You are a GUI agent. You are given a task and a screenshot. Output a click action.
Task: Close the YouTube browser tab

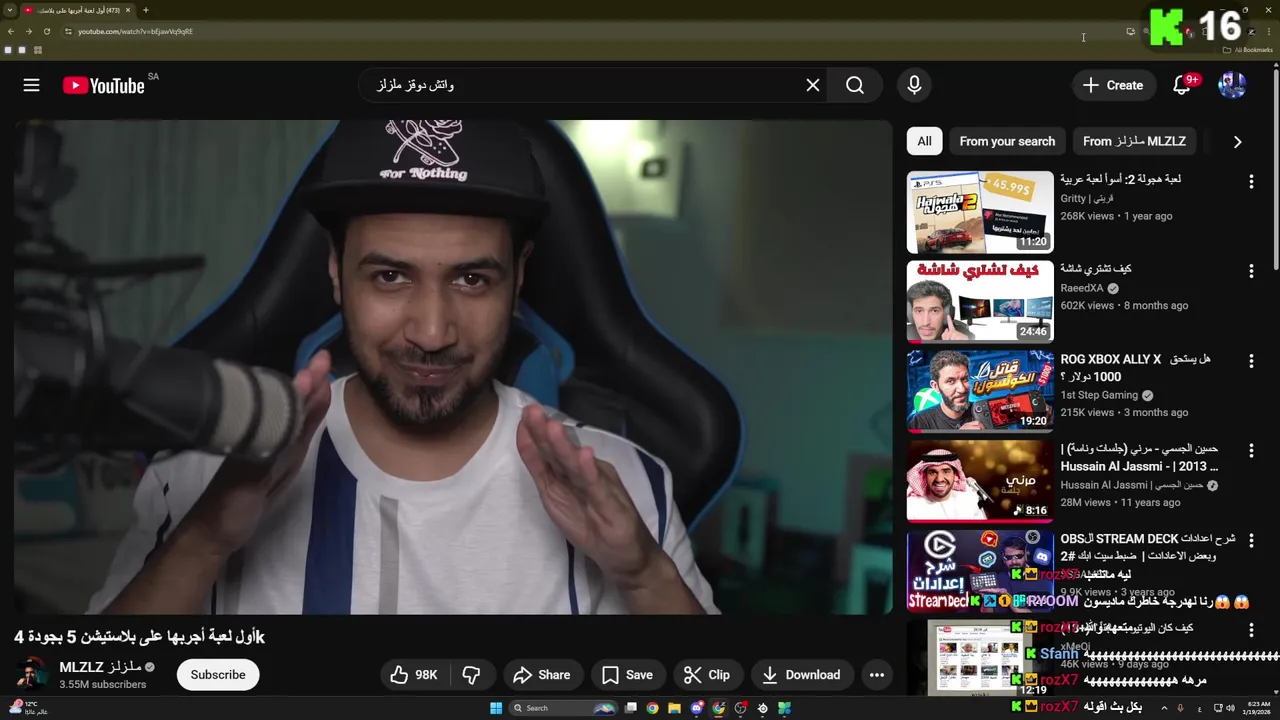click(x=128, y=10)
